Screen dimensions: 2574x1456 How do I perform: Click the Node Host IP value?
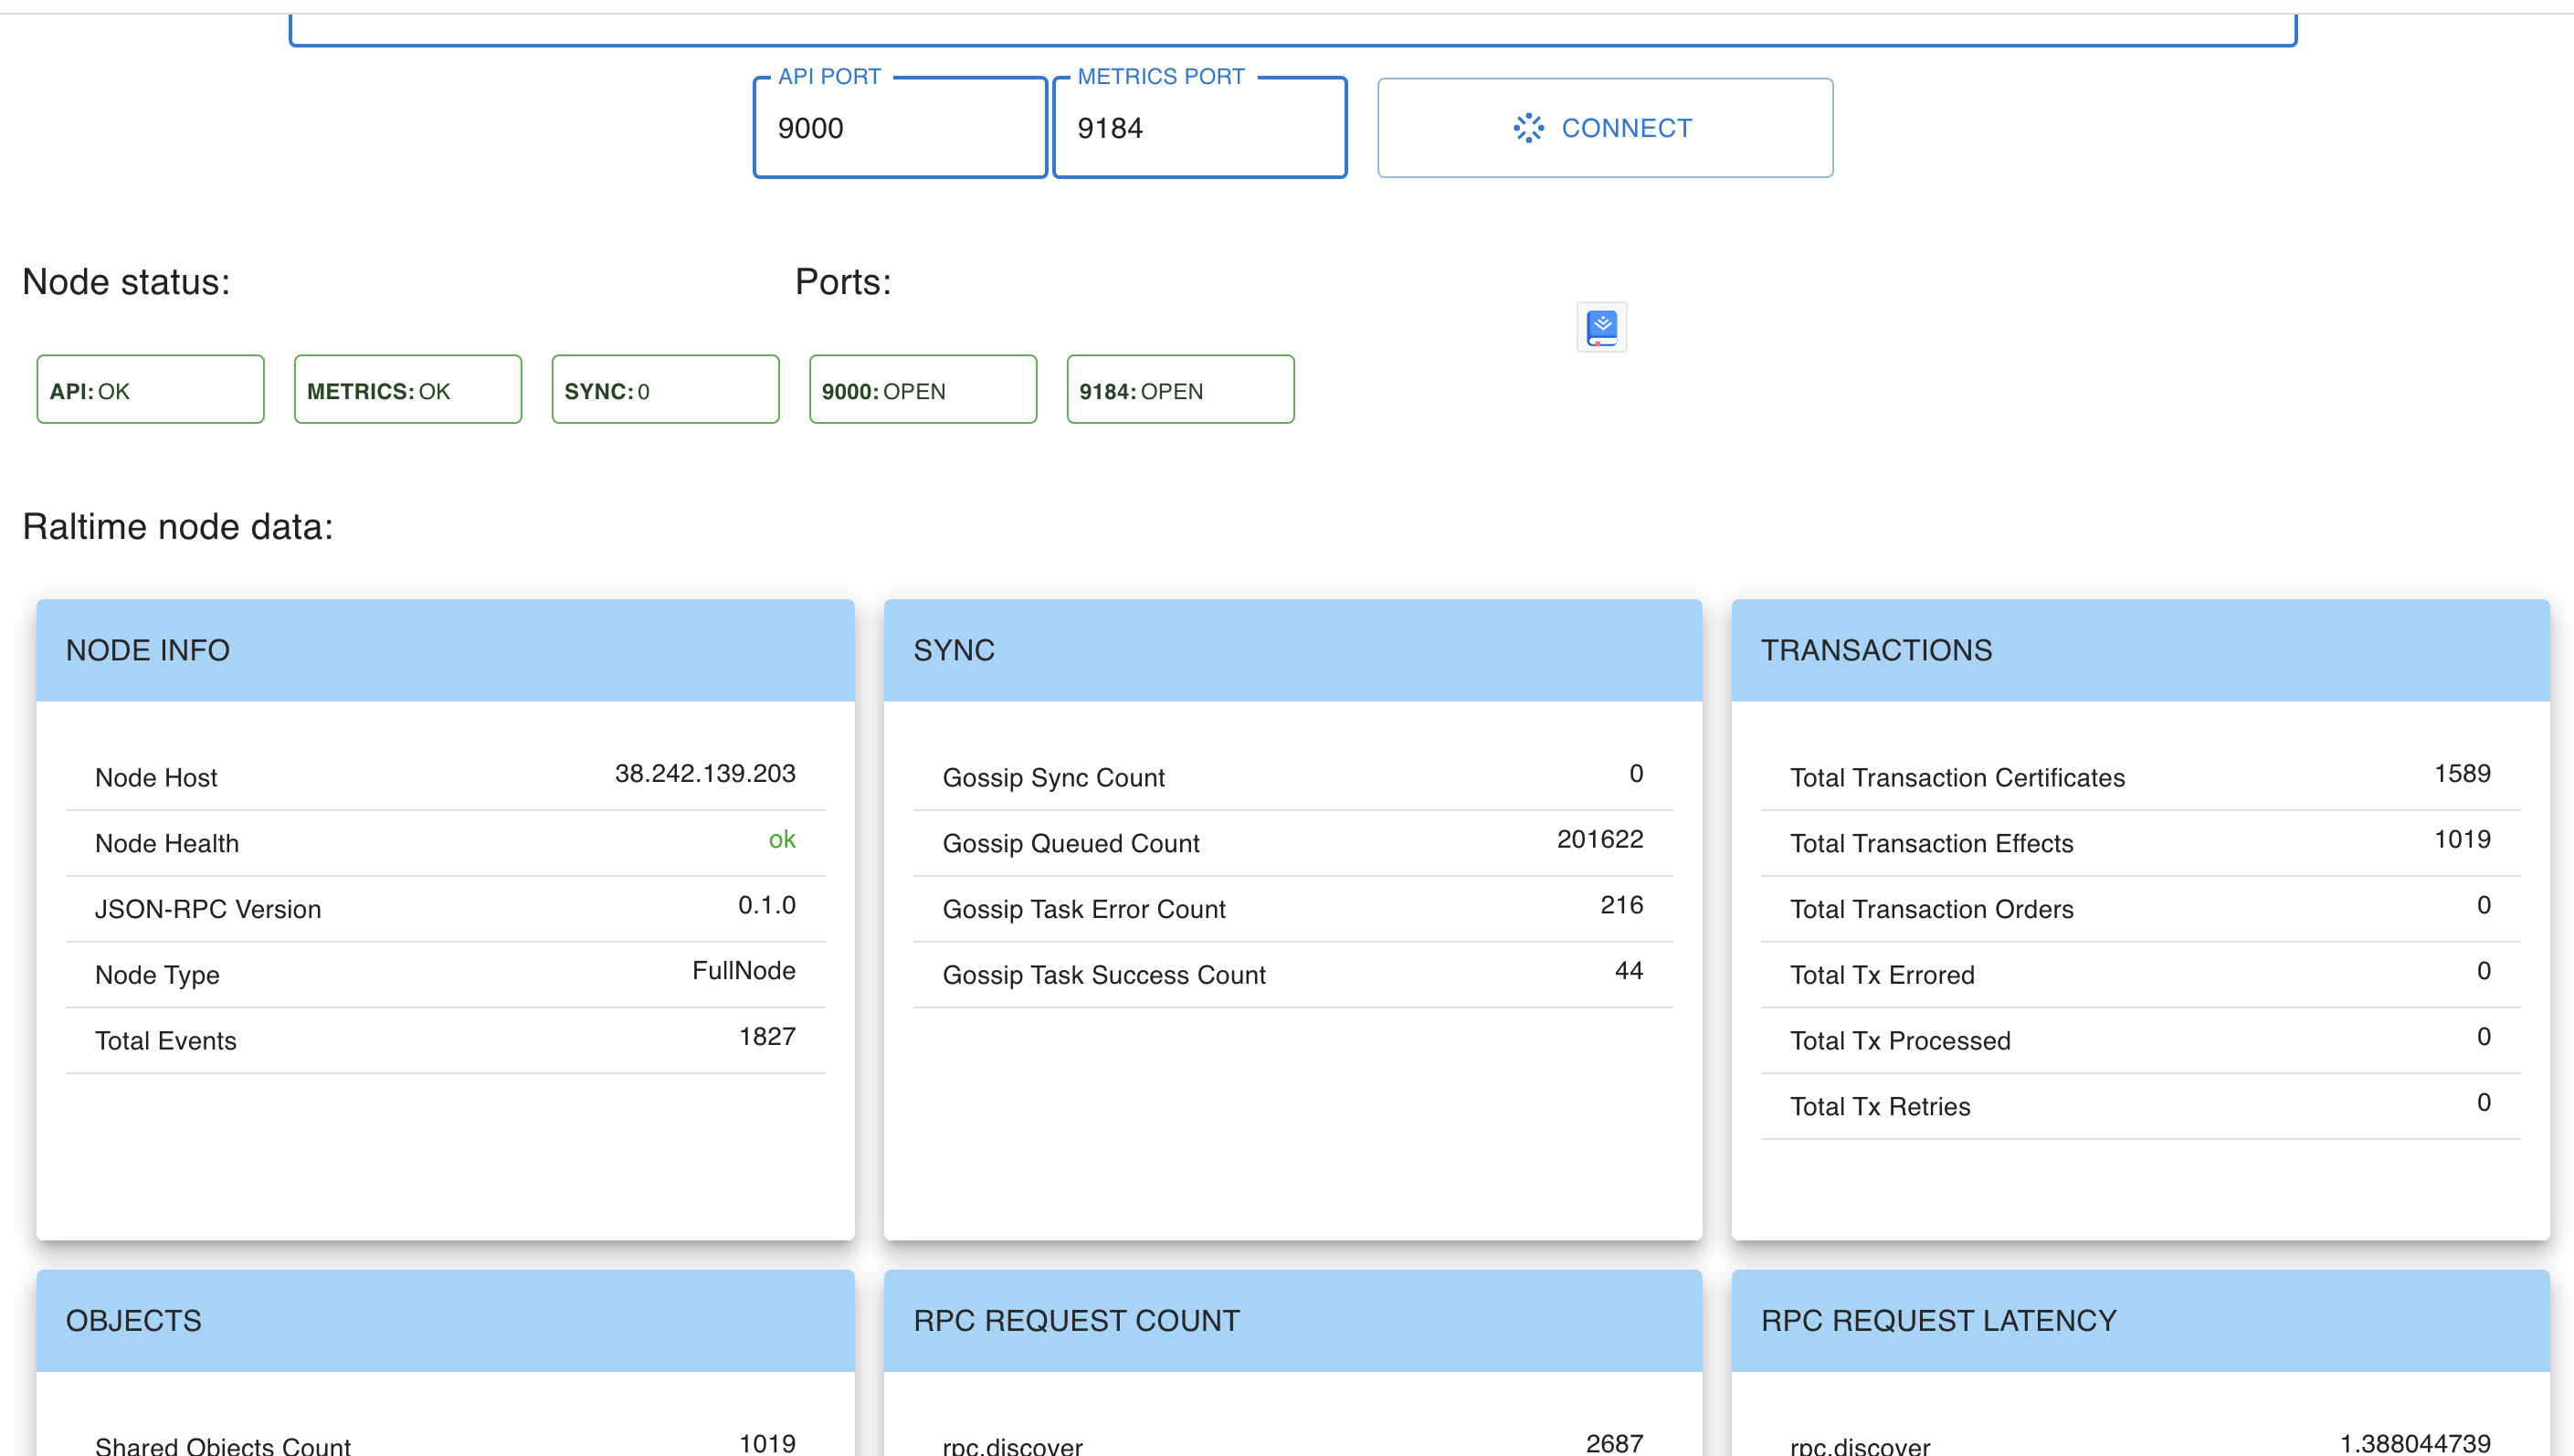tap(704, 773)
